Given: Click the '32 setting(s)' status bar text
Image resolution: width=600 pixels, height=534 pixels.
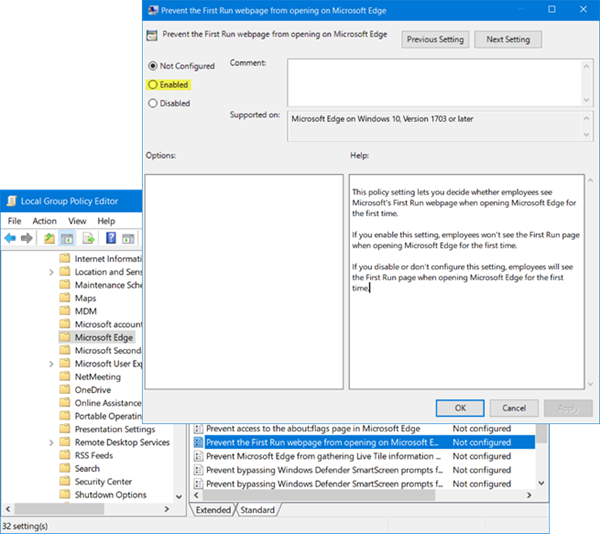Looking at the screenshot, I should [25, 526].
